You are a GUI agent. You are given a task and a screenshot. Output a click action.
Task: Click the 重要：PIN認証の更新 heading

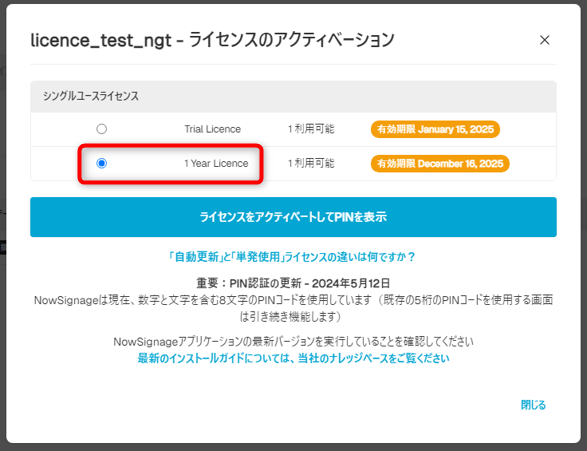tap(293, 283)
